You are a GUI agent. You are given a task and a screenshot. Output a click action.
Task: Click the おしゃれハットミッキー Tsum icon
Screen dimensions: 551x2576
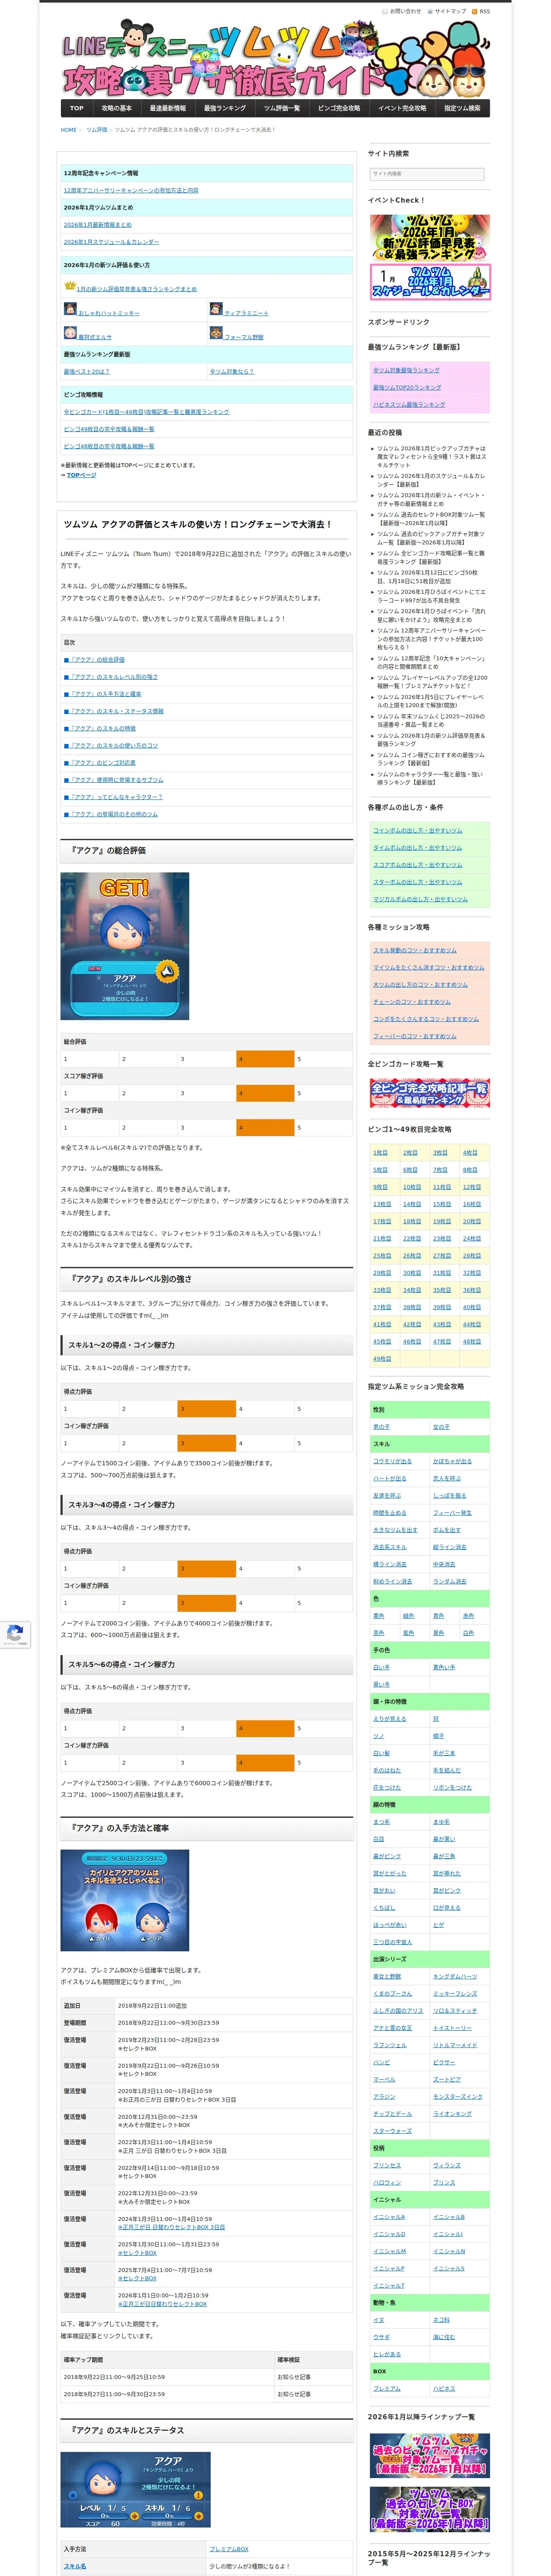[70, 309]
